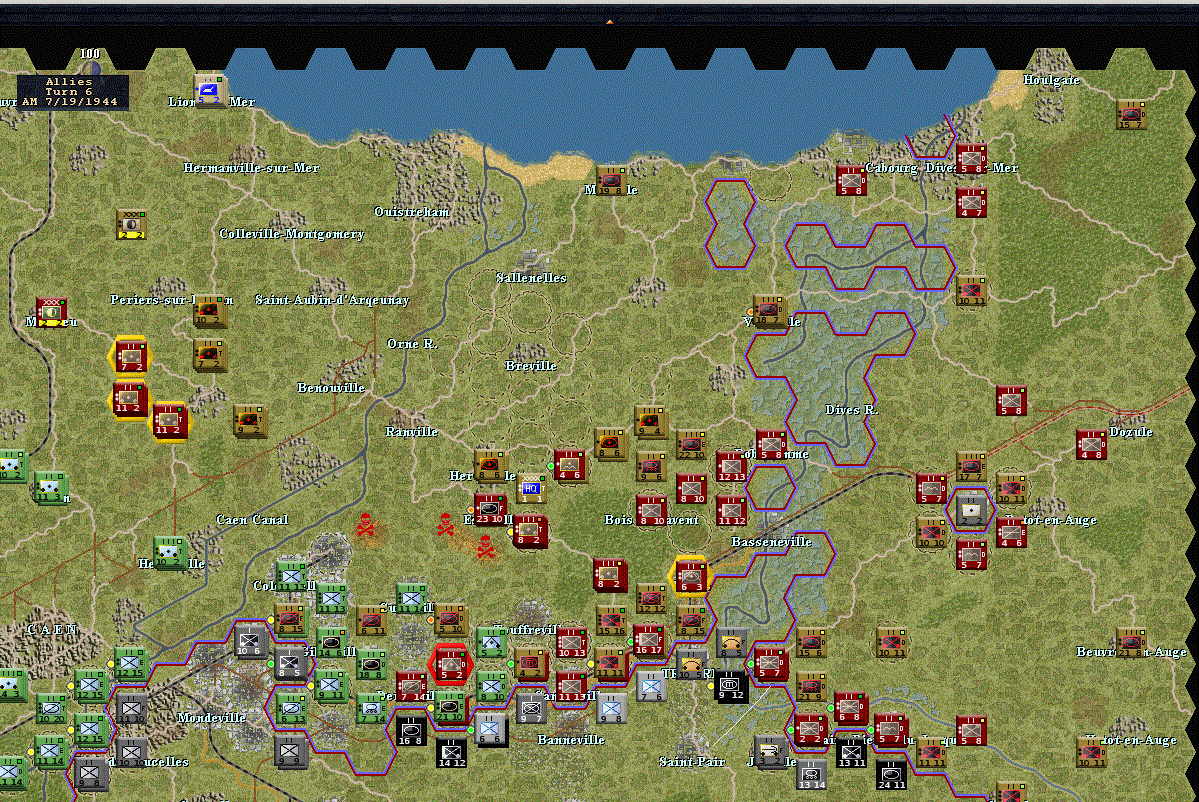Select the tan 6-11 unit counter
1199x802 pixels.
click(x=370, y=621)
